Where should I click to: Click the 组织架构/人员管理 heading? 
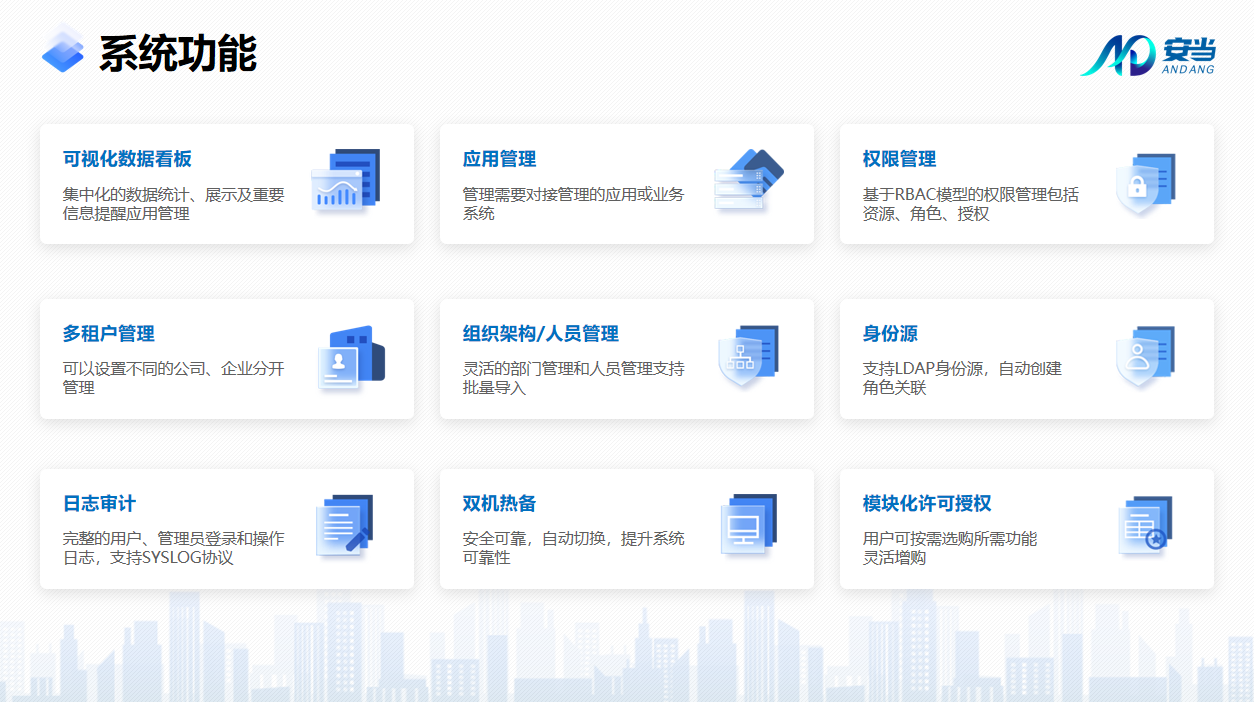point(540,334)
